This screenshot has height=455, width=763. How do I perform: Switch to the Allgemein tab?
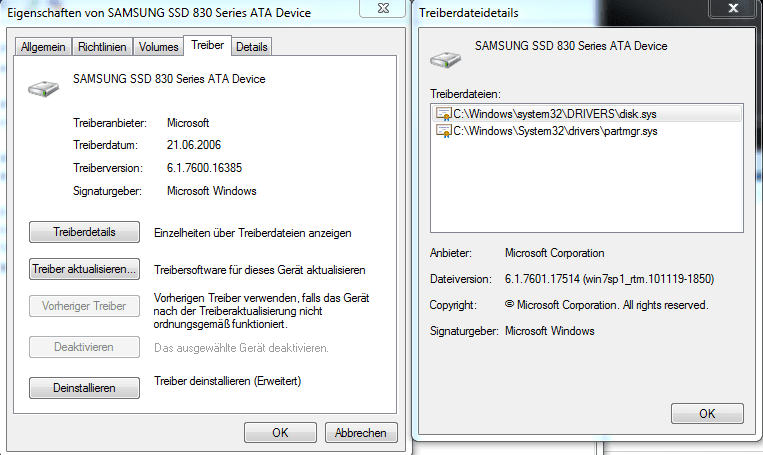point(43,47)
